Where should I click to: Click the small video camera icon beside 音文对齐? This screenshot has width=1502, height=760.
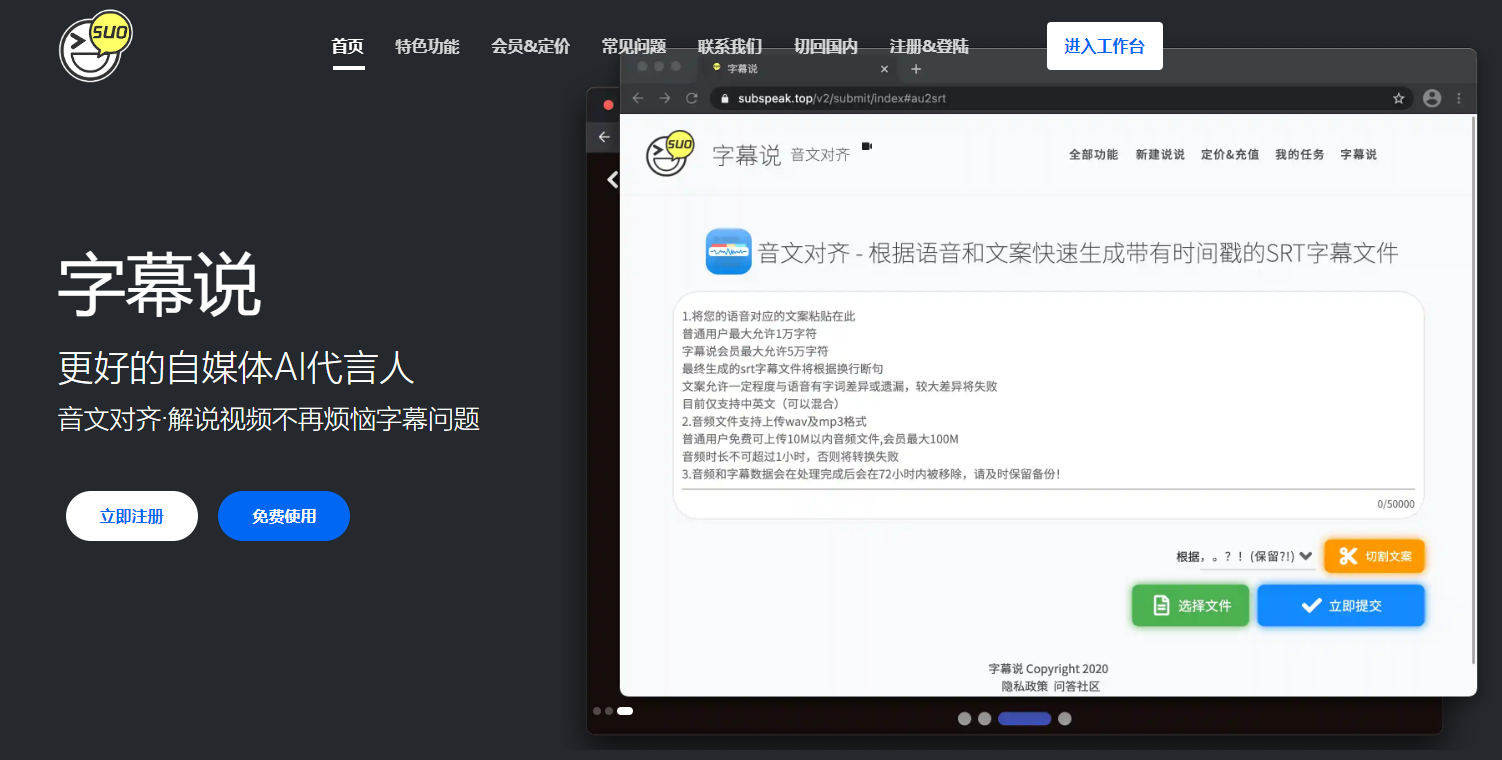[x=867, y=147]
